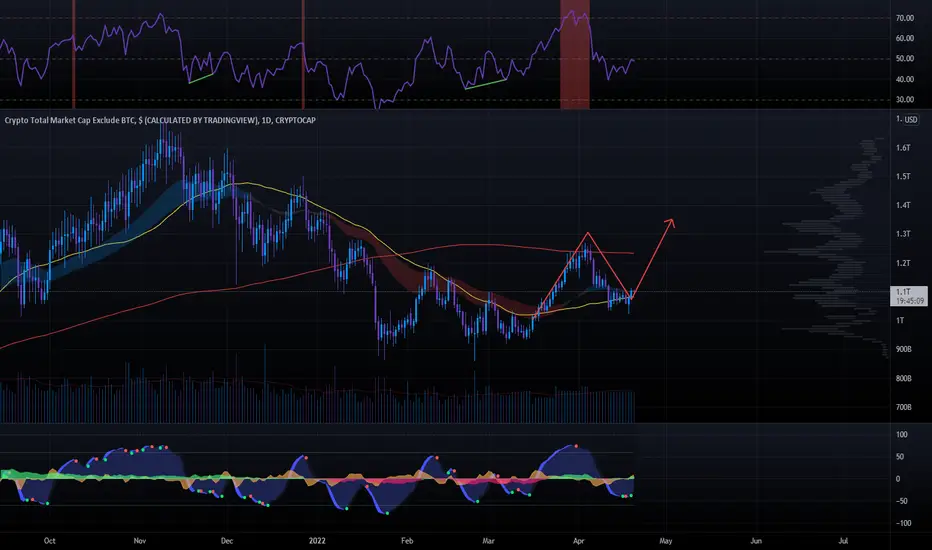Screen dimensions: 932x550
Task: Click the 70.00 level on RSI scale
Action: coord(905,18)
